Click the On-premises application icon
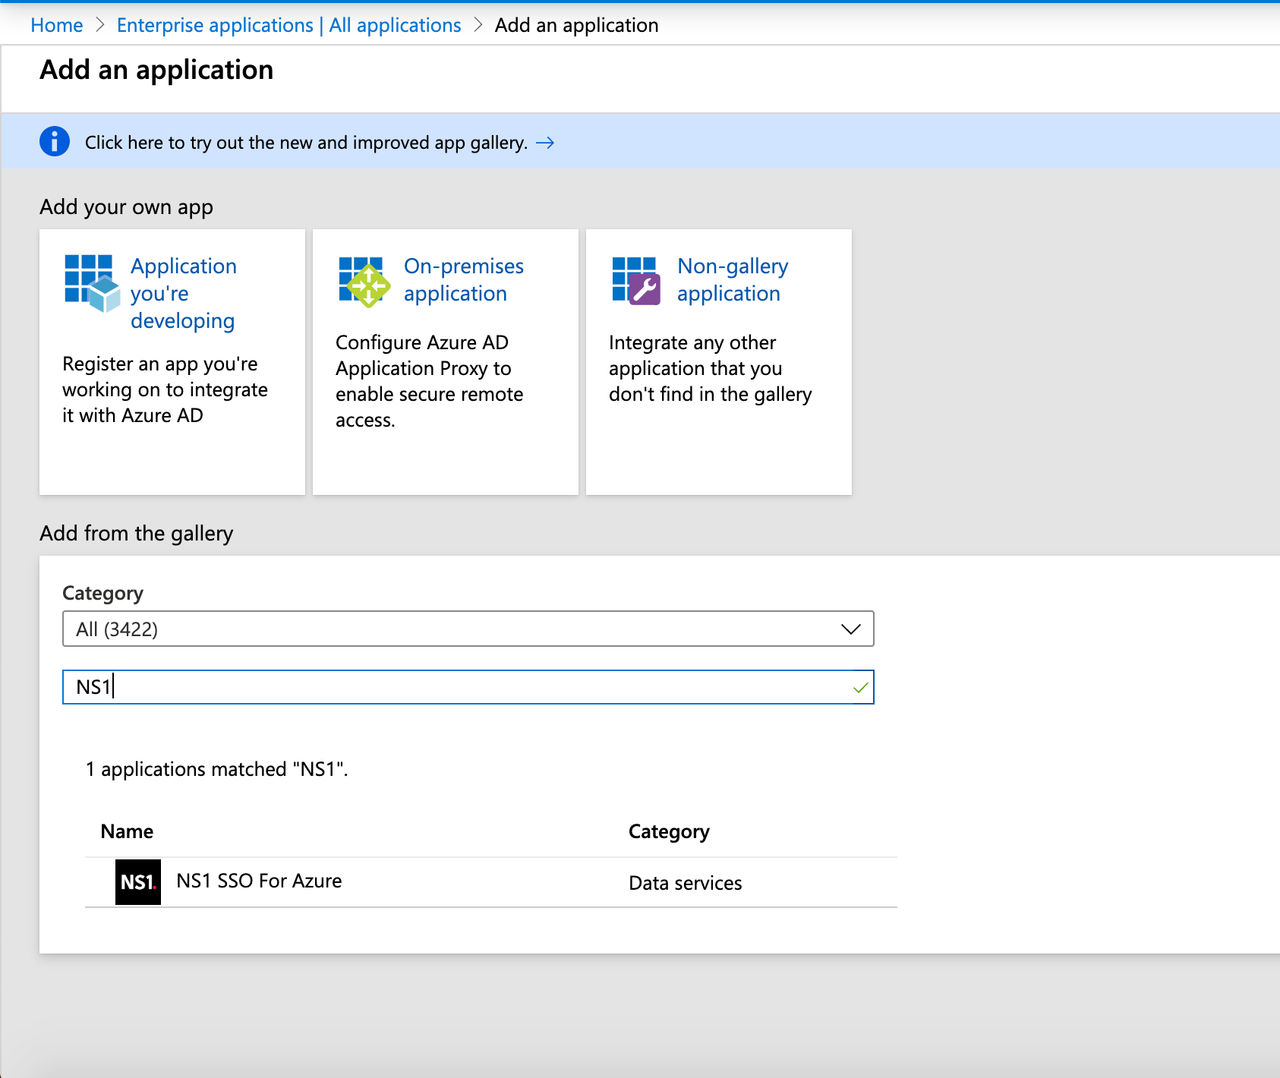The width and height of the screenshot is (1280, 1078). click(364, 281)
